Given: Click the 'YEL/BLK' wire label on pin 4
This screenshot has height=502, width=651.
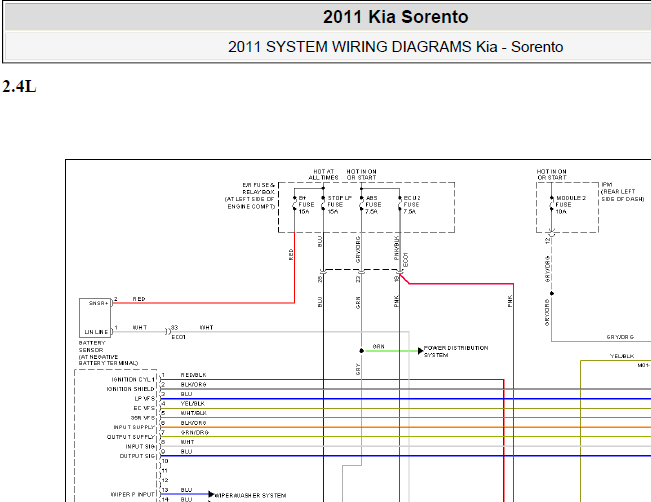Looking at the screenshot, I should coord(193,404).
